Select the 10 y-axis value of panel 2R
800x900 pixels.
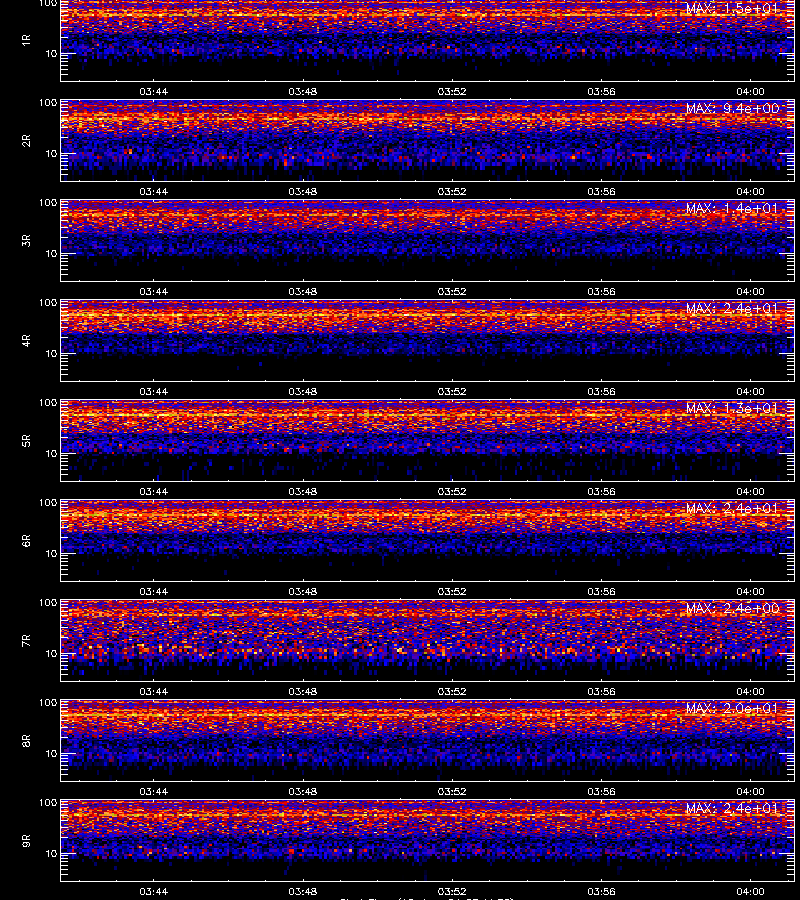click(x=52, y=153)
